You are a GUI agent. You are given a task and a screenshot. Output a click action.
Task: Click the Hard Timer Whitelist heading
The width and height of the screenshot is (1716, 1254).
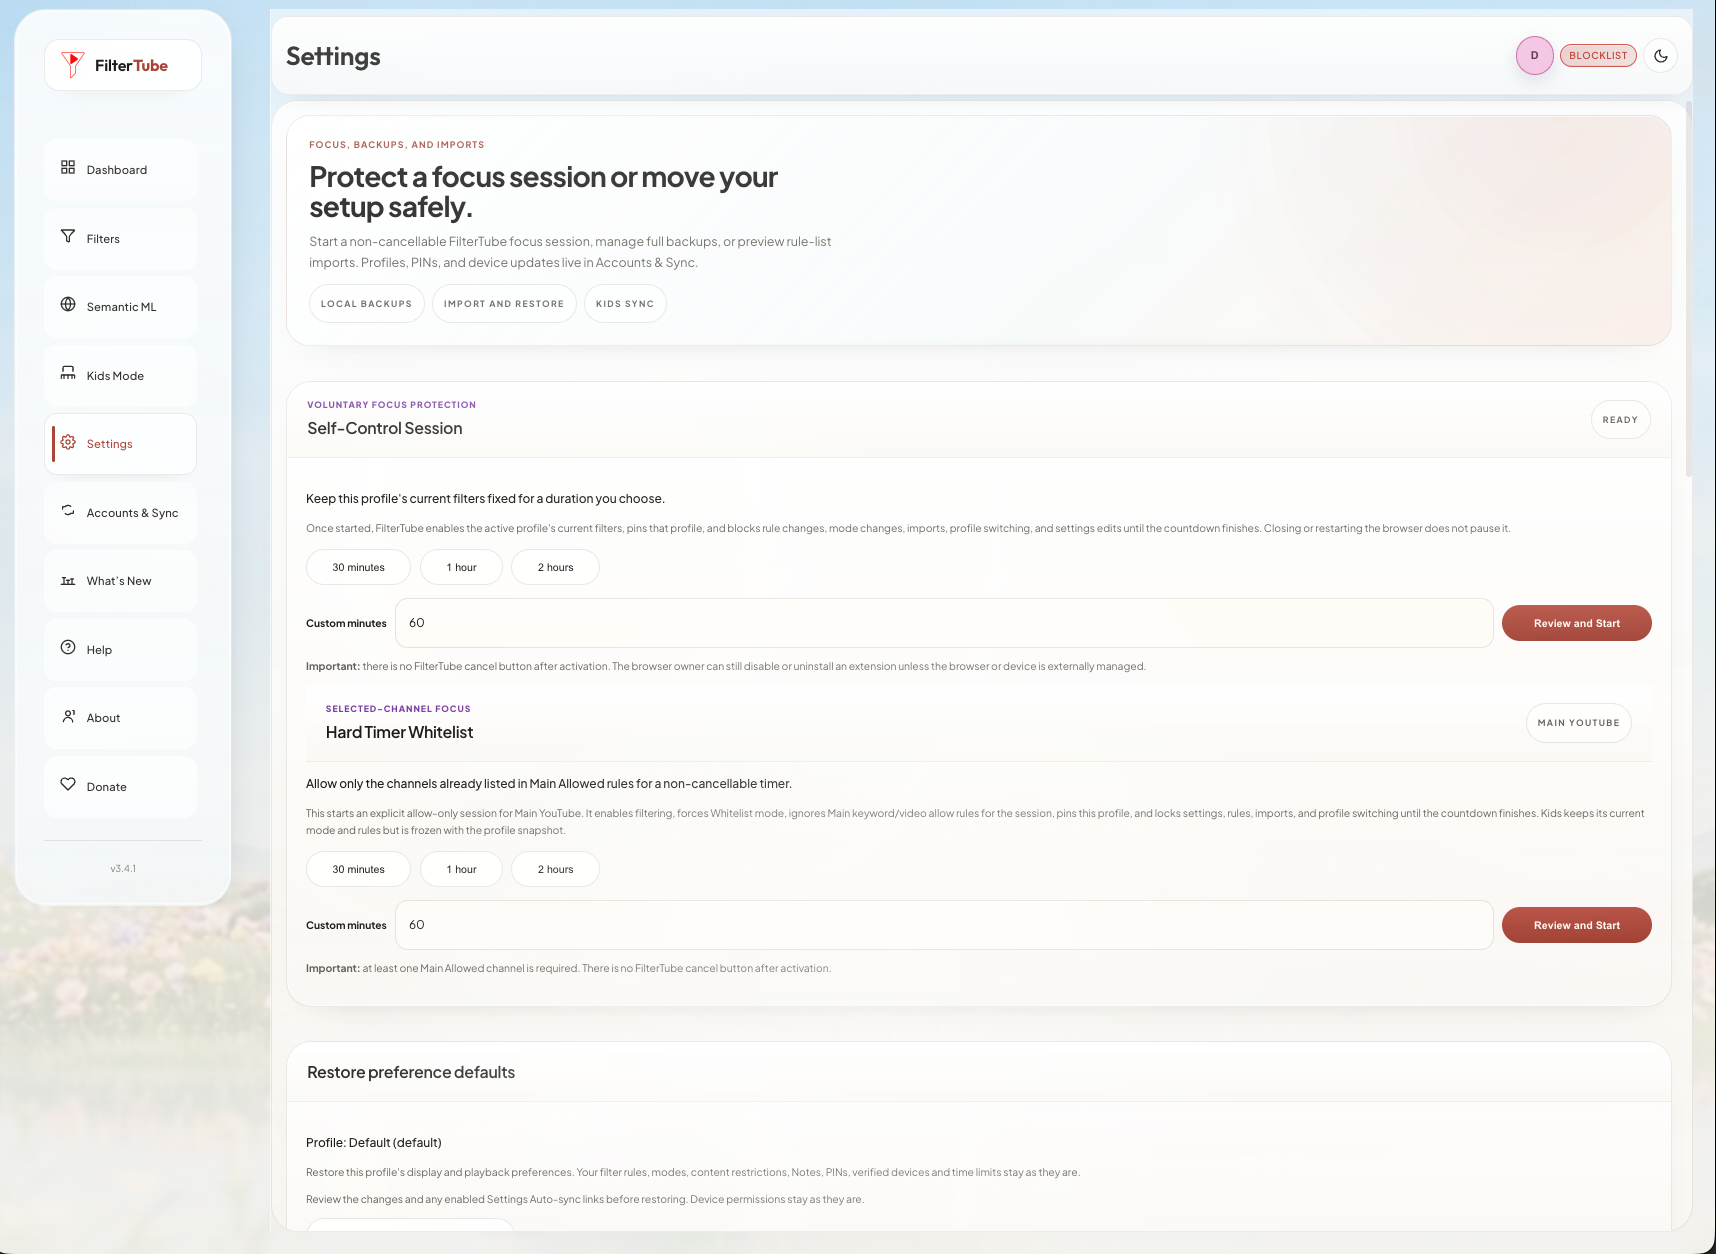(x=399, y=733)
